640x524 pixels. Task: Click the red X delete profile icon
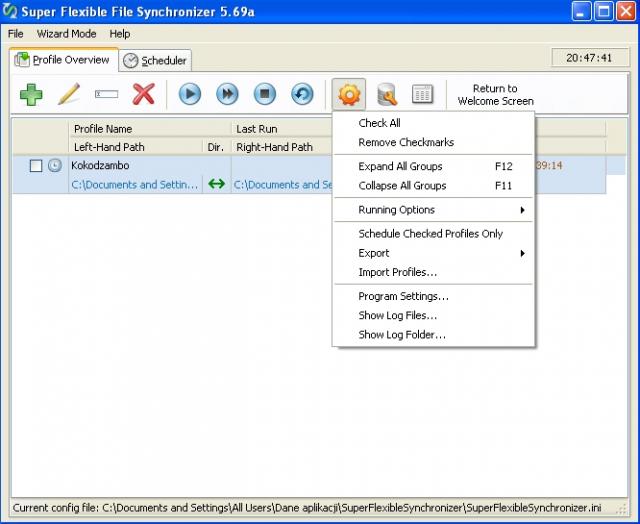[x=144, y=94]
